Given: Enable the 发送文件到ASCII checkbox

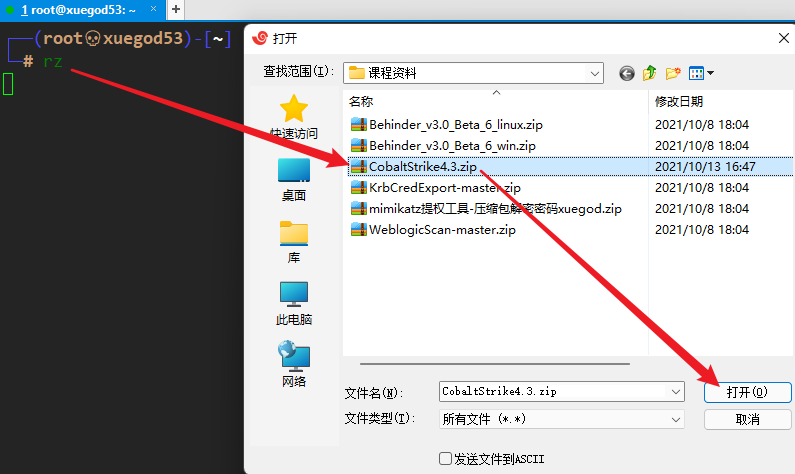Looking at the screenshot, I should click(x=445, y=459).
